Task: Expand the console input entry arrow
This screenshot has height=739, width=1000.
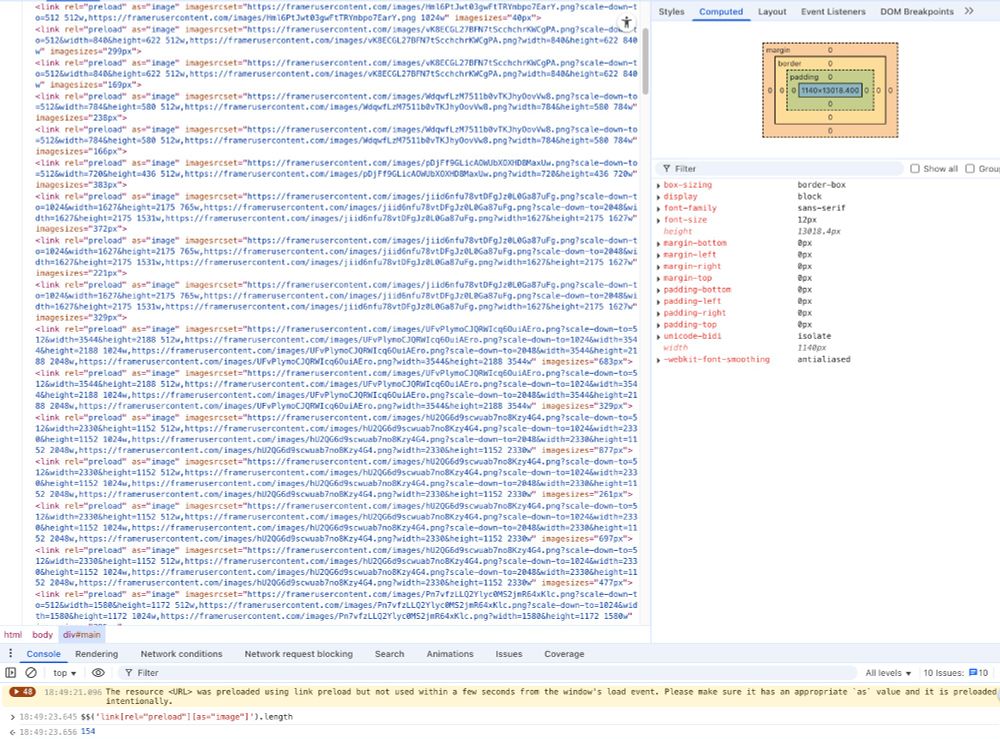Action: click(13, 717)
